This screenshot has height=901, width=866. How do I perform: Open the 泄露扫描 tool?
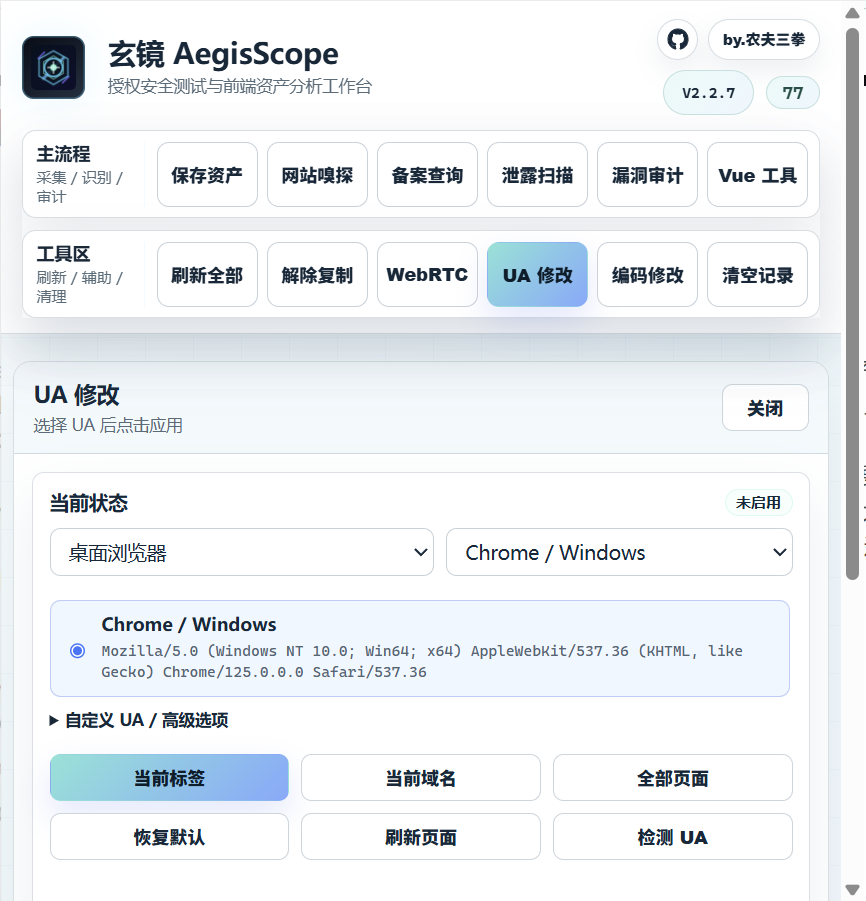pyautogui.click(x=537, y=175)
